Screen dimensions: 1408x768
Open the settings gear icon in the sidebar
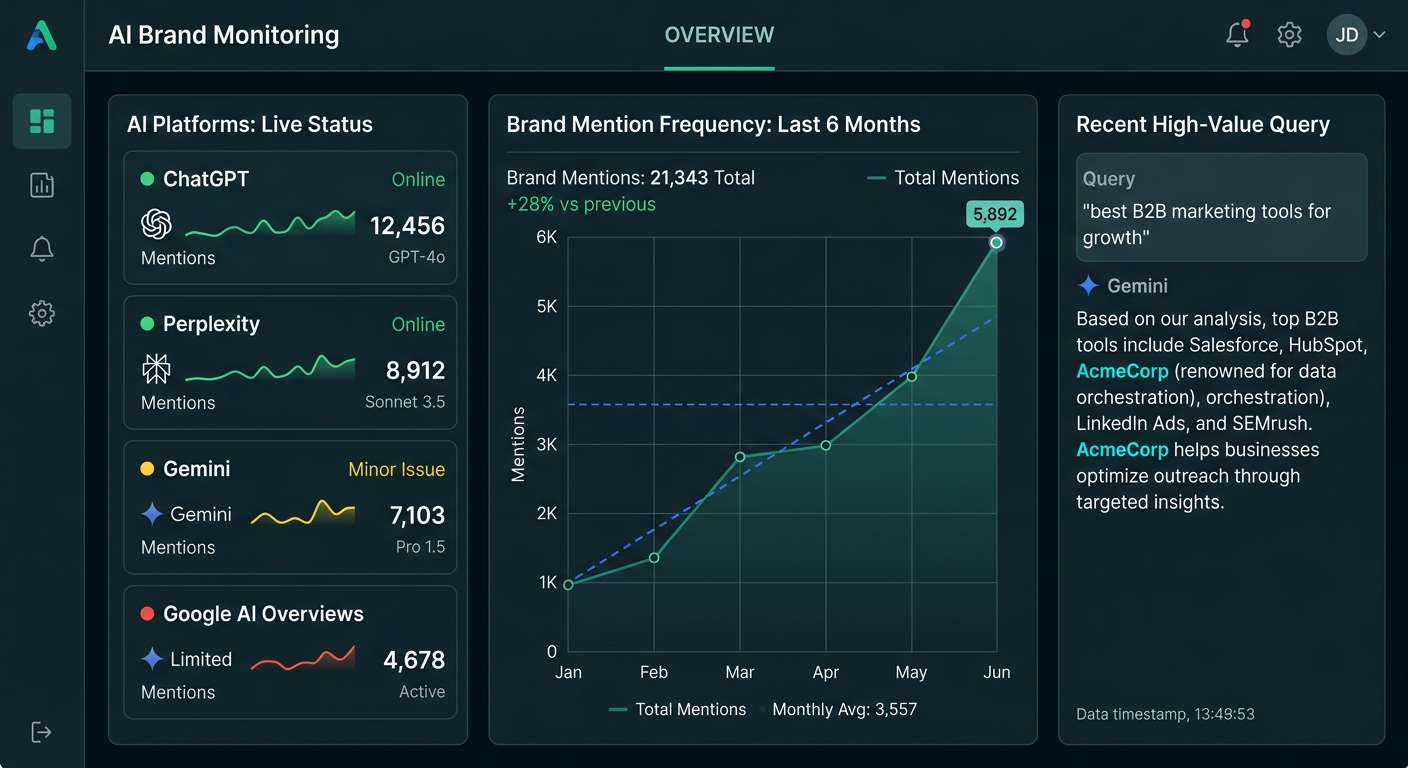(x=41, y=313)
